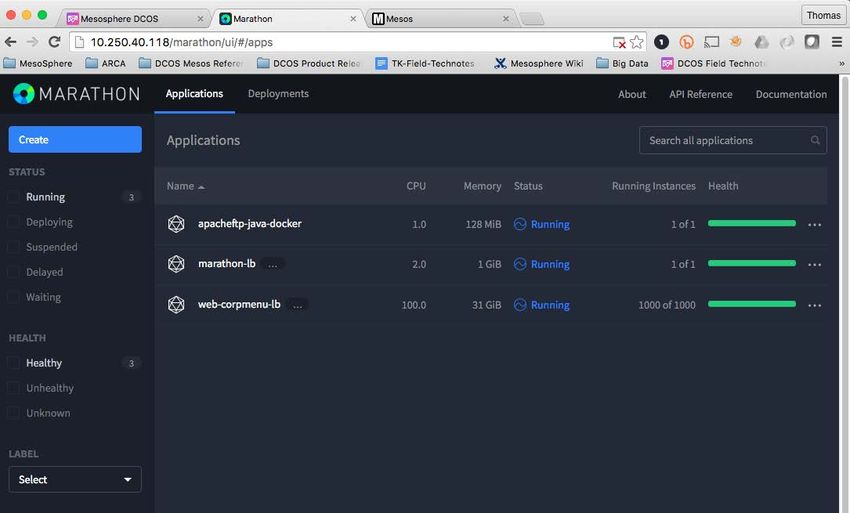Click the cast screen extension icon
The image size is (850, 513).
point(711,42)
